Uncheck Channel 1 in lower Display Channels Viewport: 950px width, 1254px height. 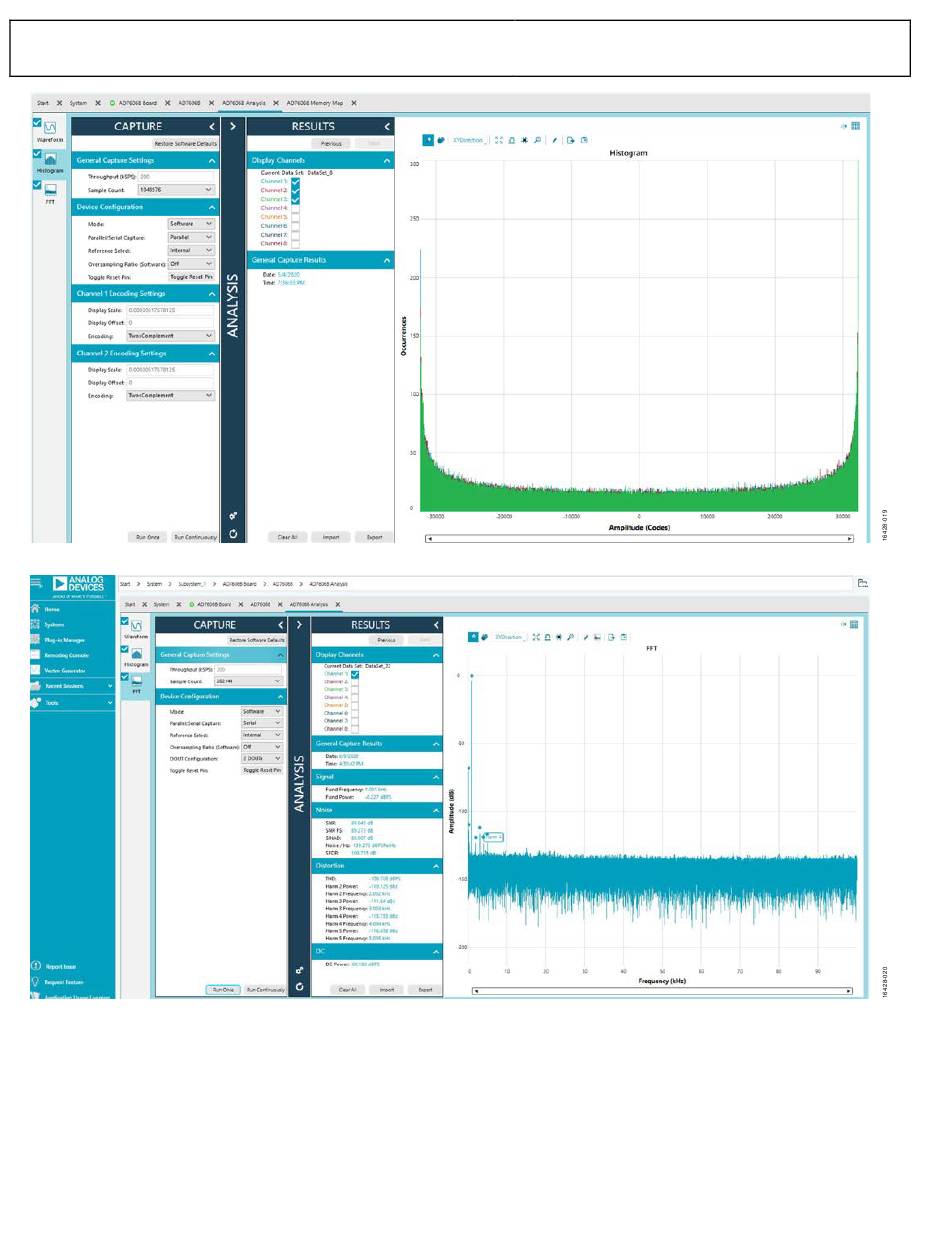pos(354,674)
